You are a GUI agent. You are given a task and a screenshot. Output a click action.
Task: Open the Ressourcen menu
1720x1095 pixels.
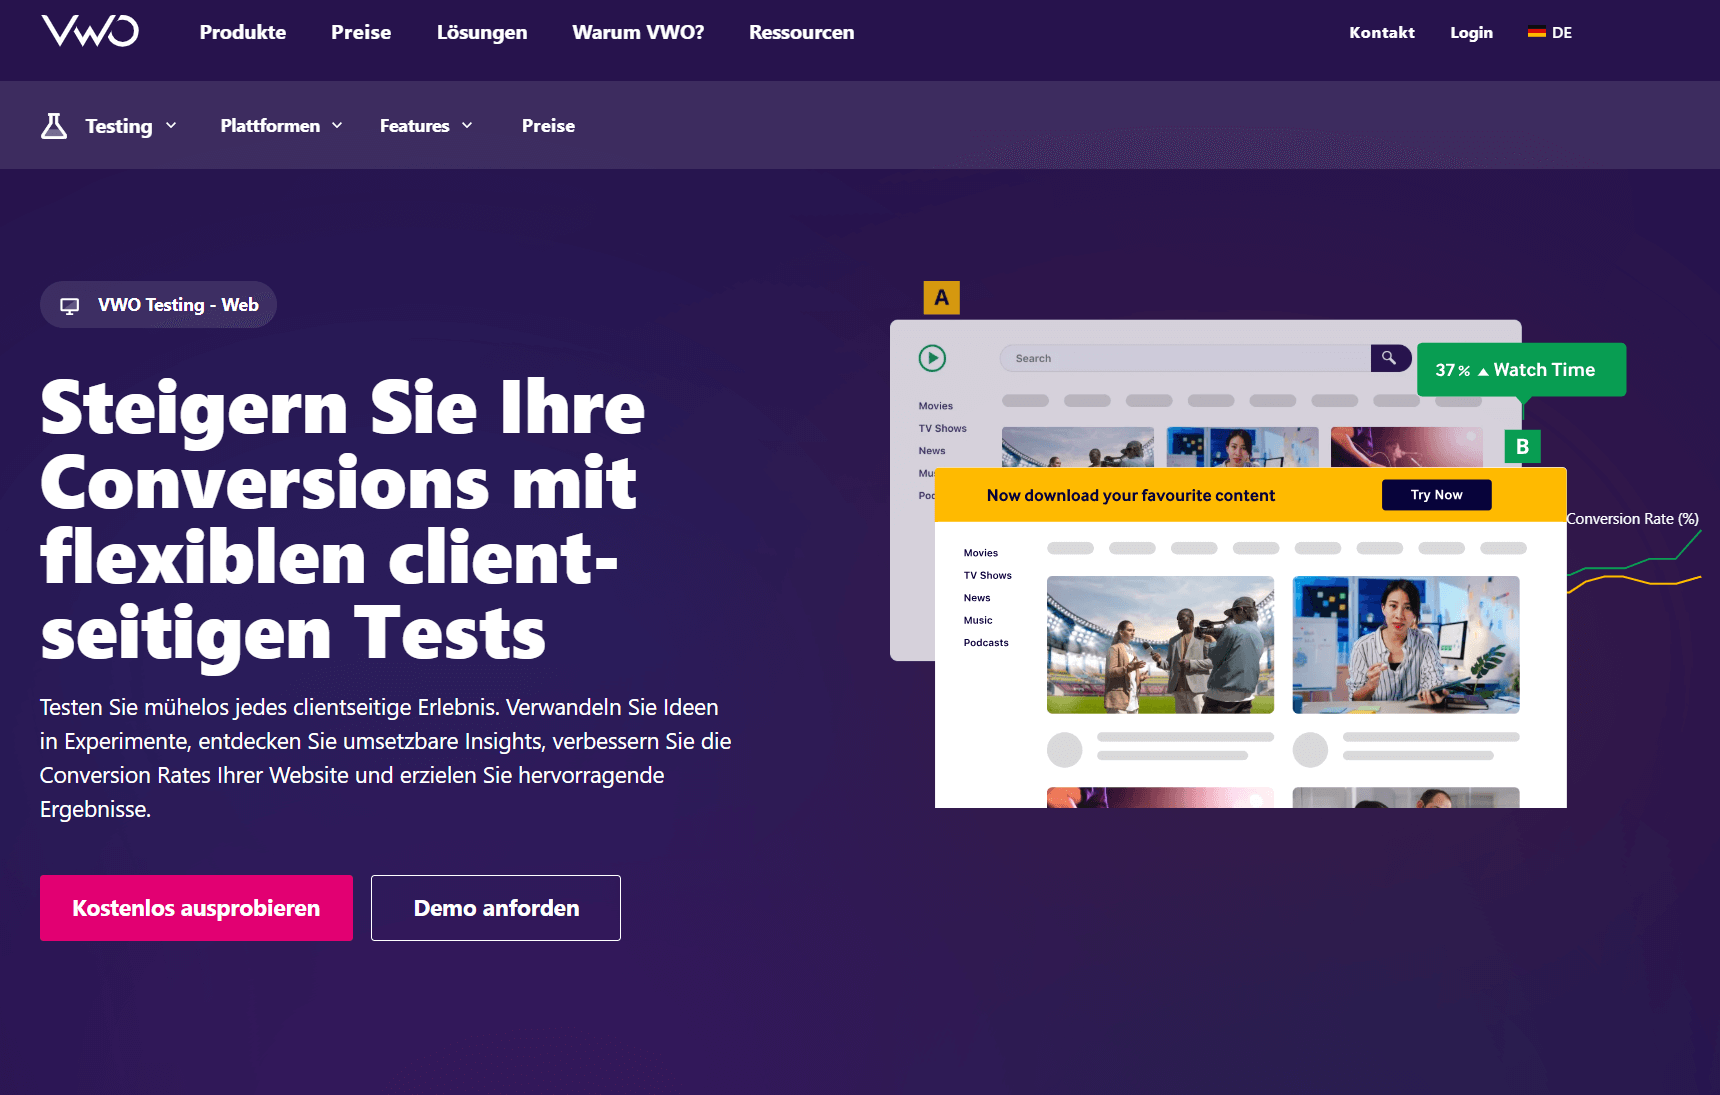802,32
